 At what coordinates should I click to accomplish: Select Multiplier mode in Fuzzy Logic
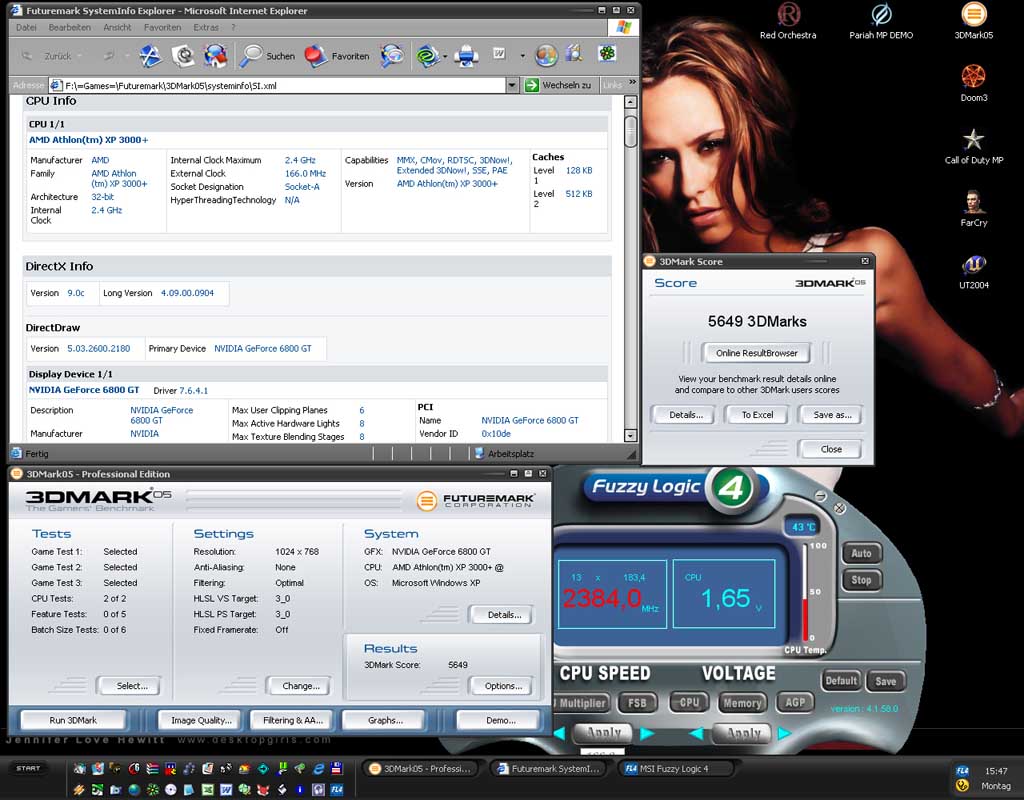coord(581,703)
